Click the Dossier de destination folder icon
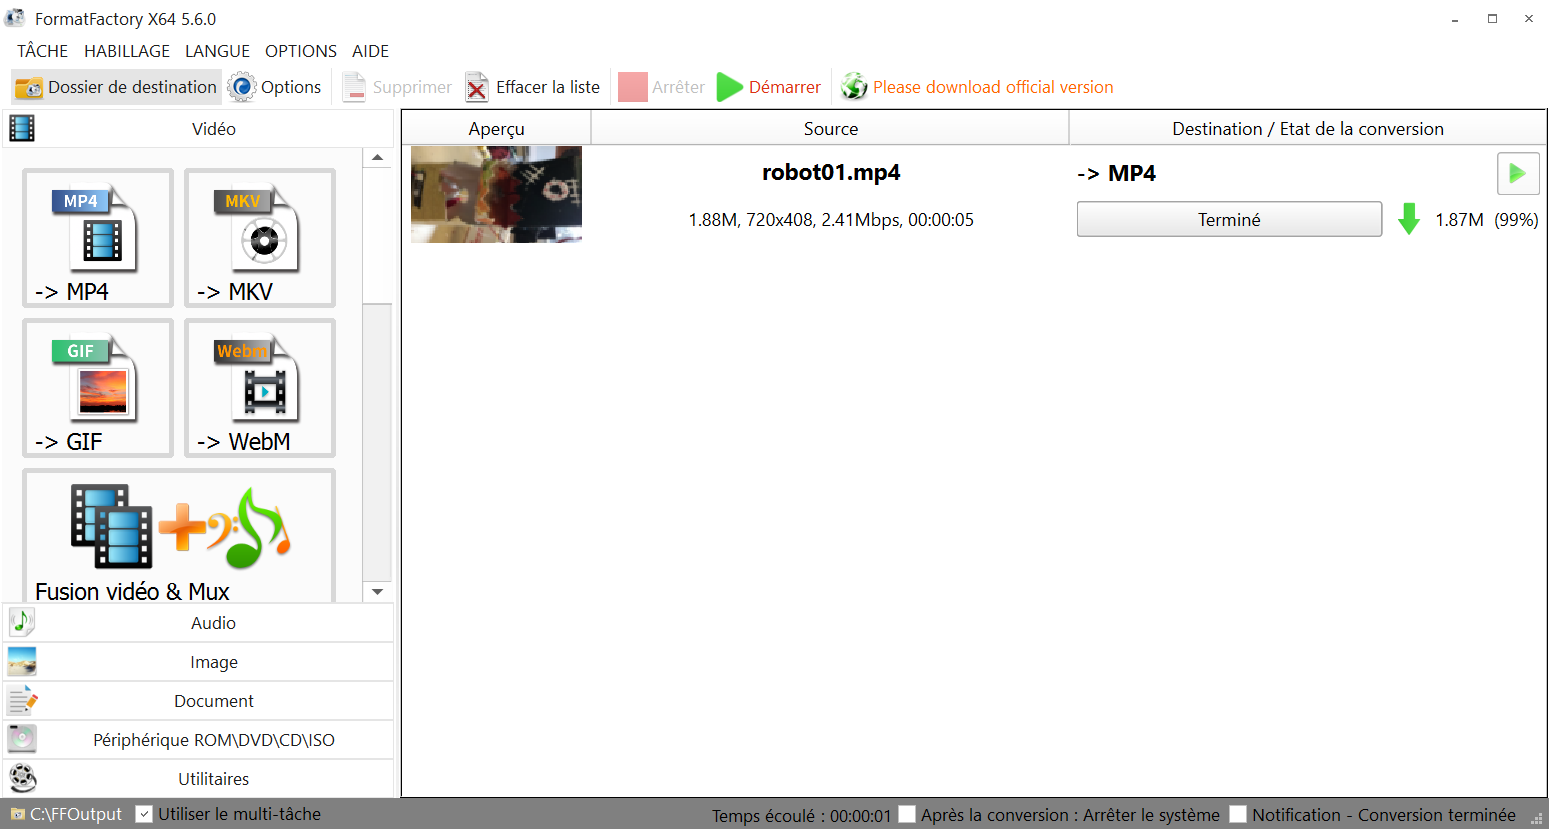The width and height of the screenshot is (1549, 829). pyautogui.click(x=29, y=88)
